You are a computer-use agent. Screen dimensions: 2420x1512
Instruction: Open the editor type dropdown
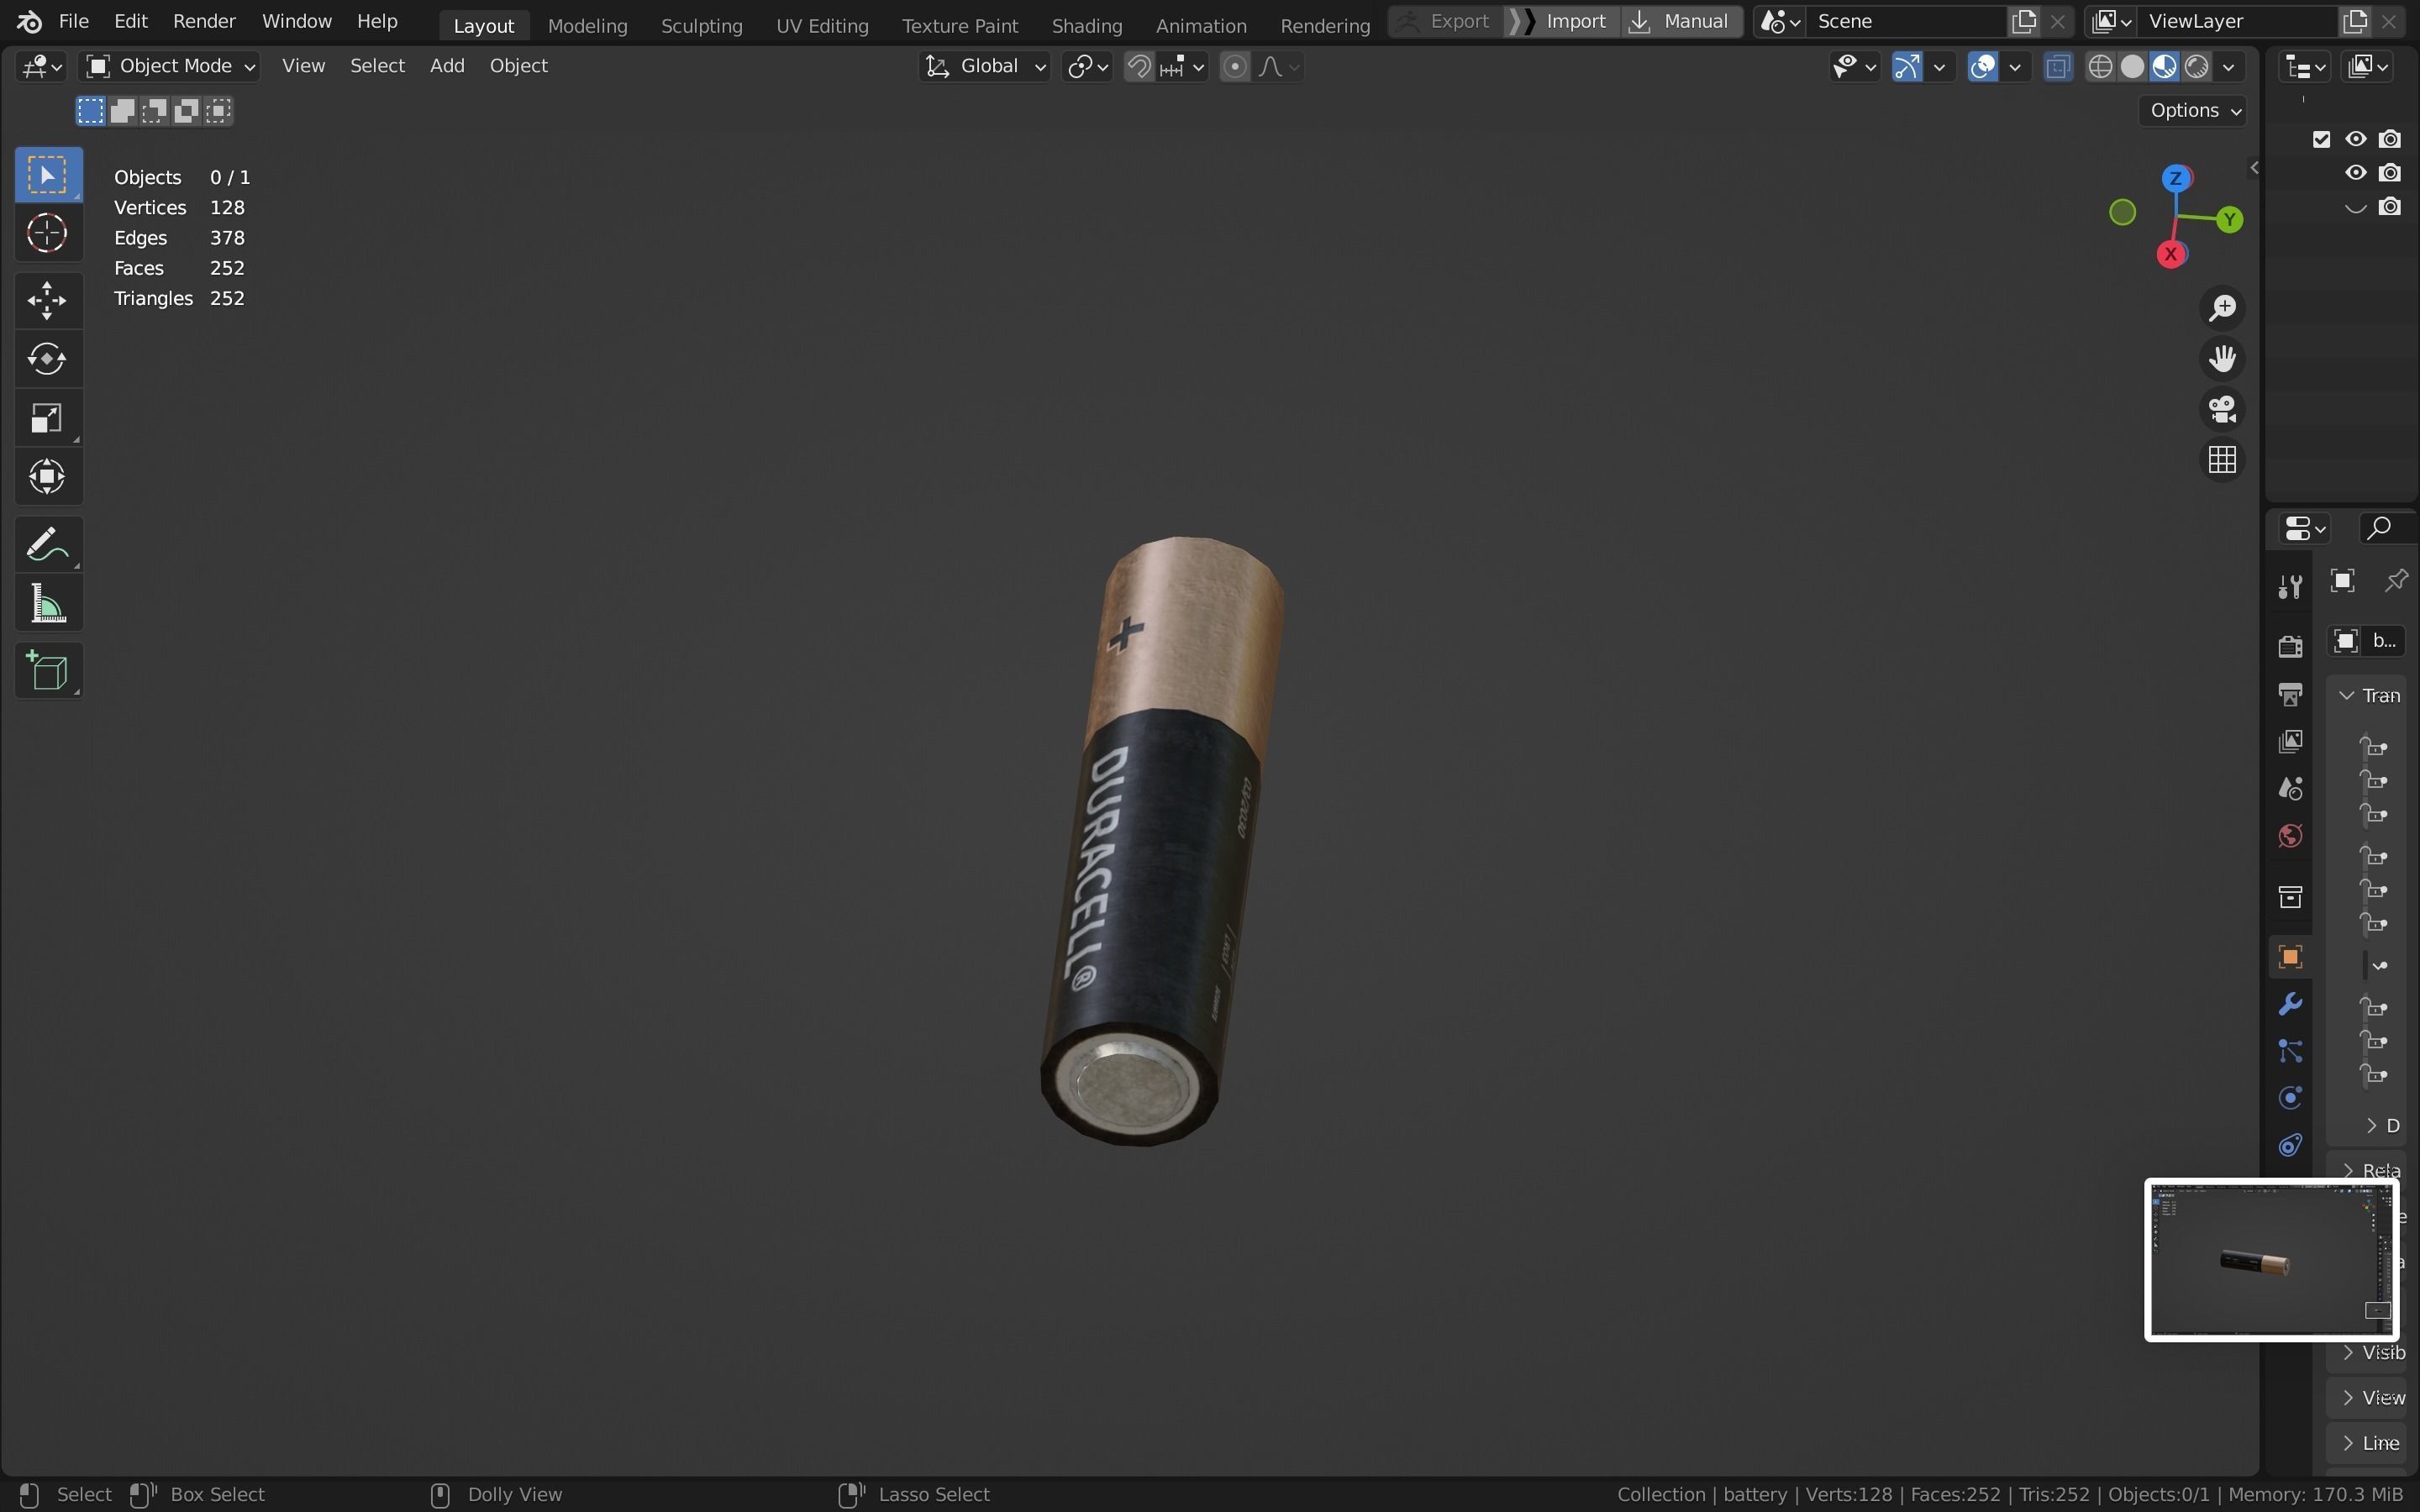click(42, 67)
